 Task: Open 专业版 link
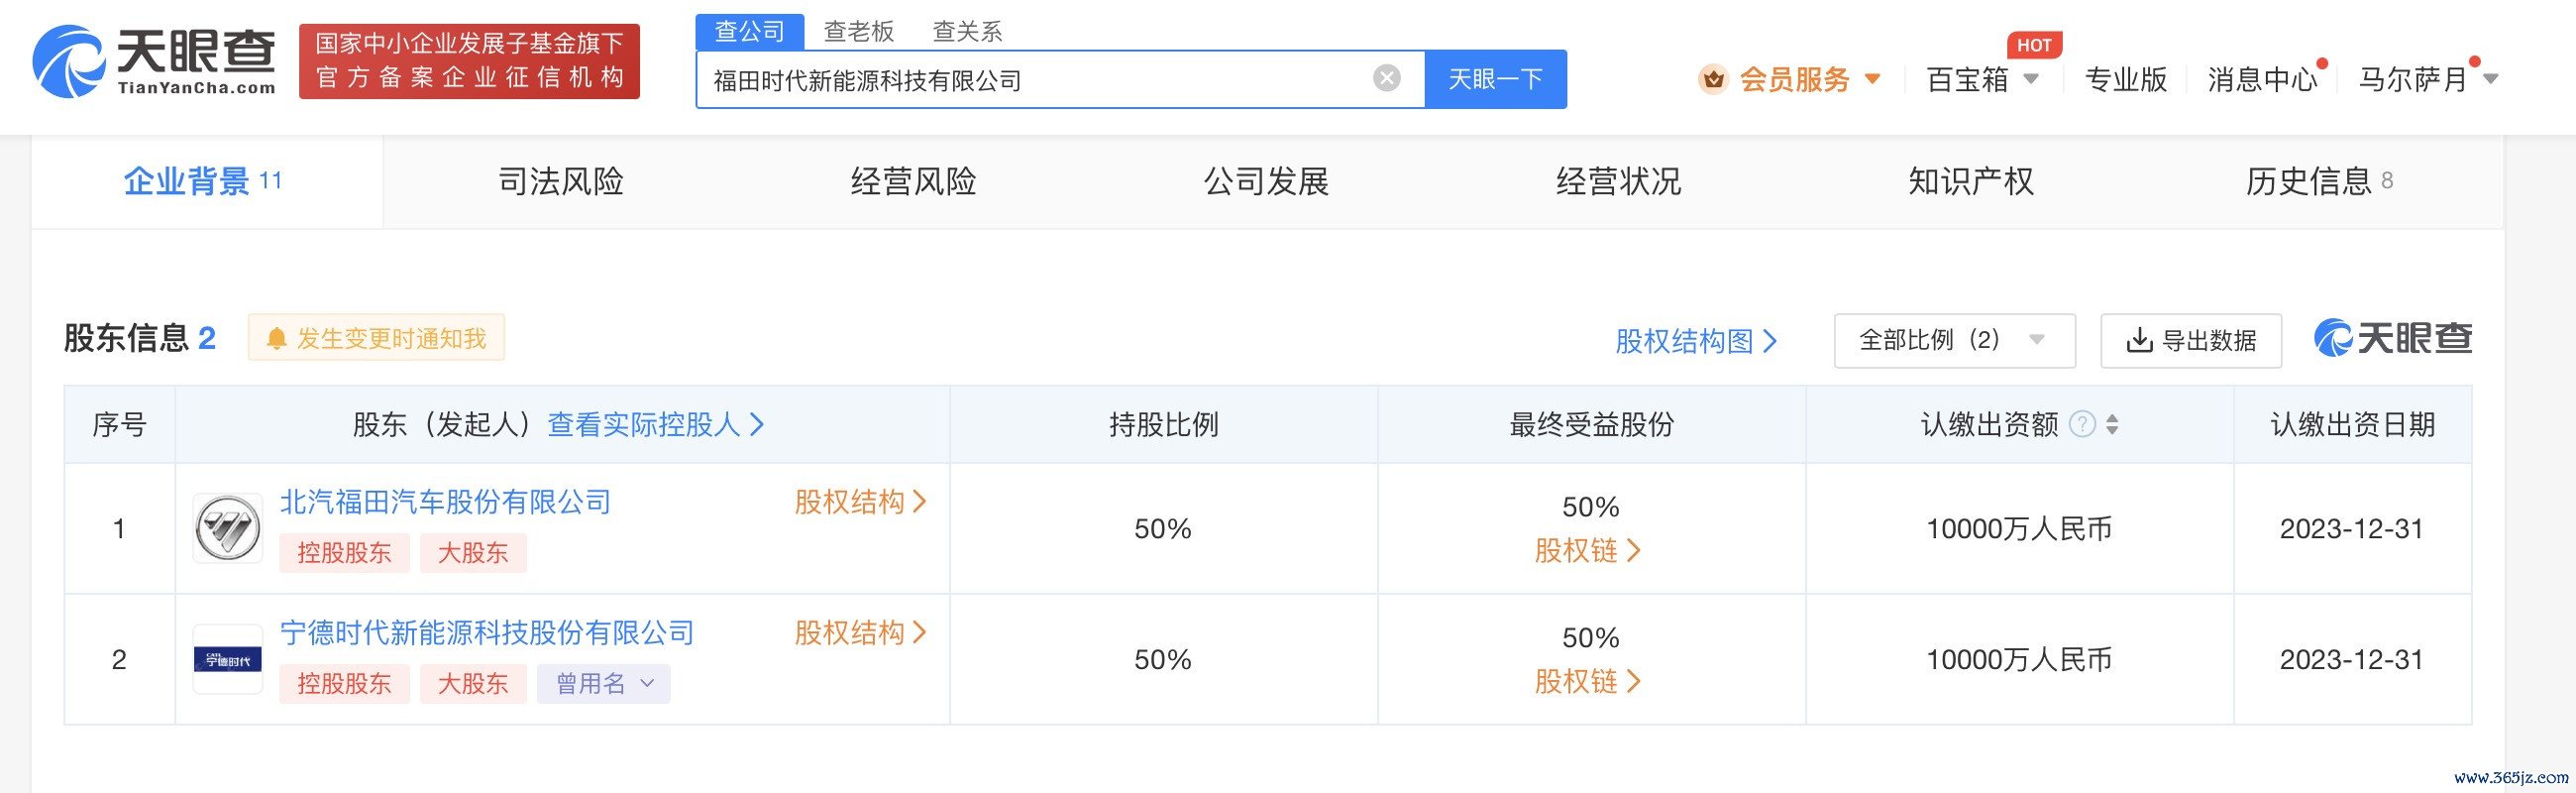tap(2125, 79)
